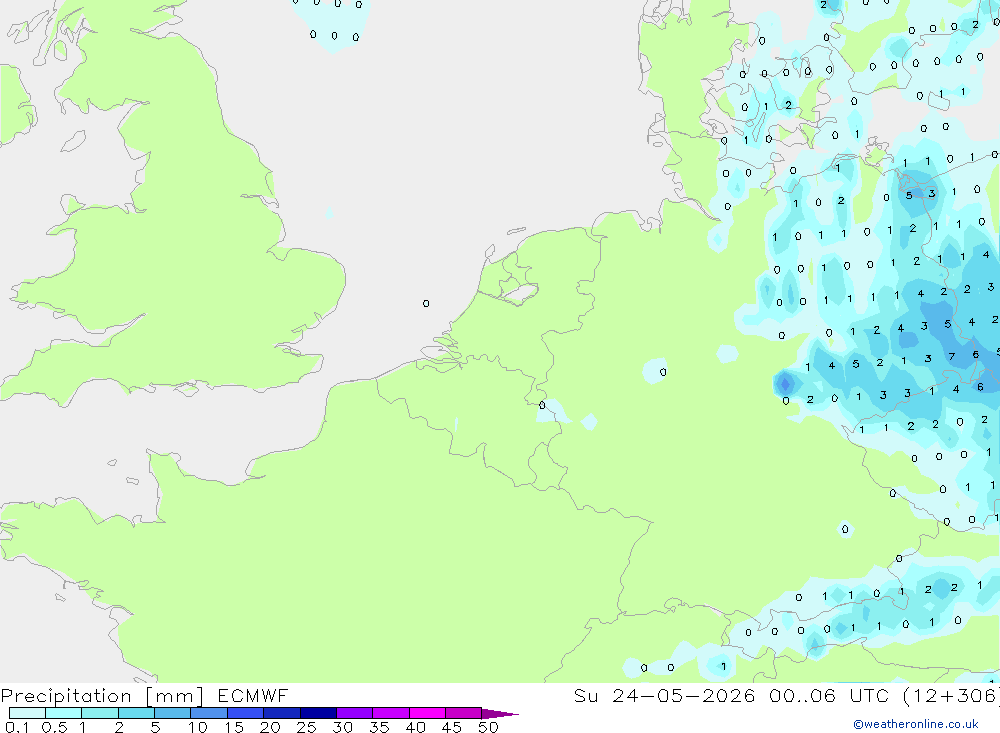Screen dimensions: 1000x733
Task: Click the legend label '0.5'
Action: pyautogui.click(x=54, y=727)
